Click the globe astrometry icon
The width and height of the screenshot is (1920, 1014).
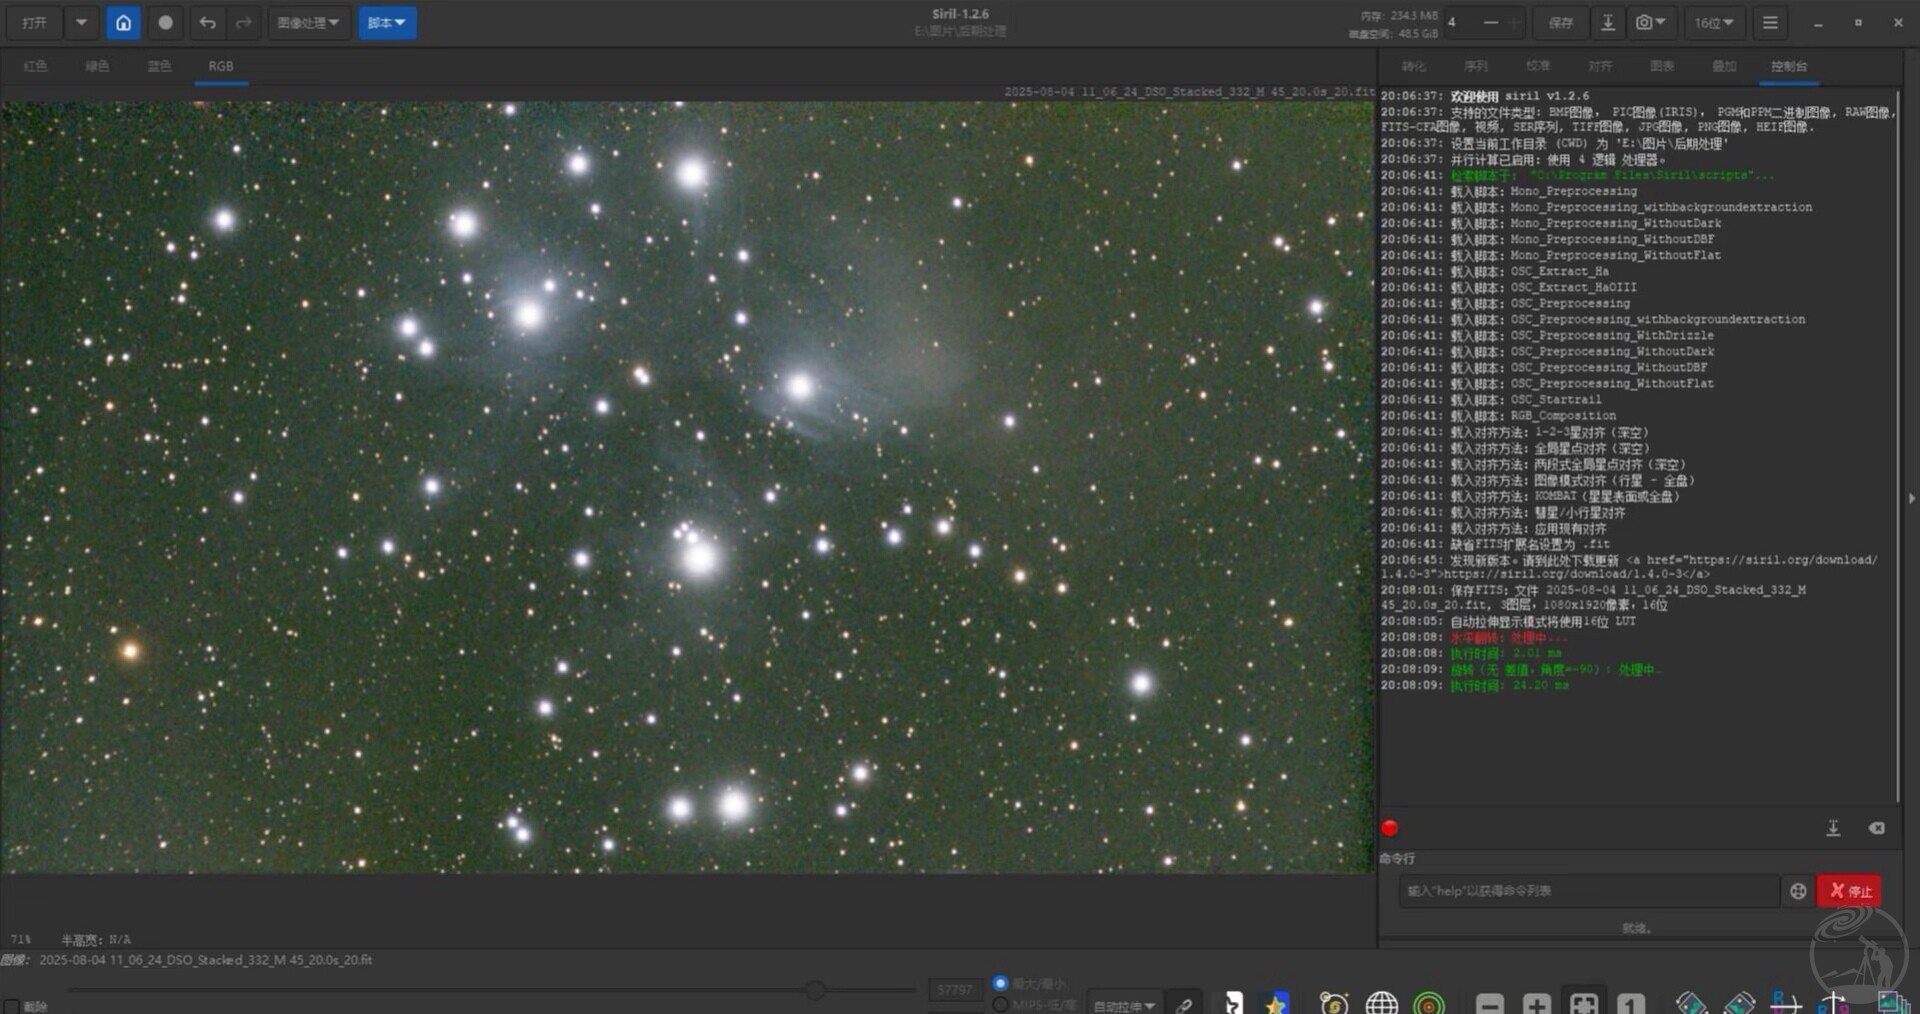tap(1381, 1003)
